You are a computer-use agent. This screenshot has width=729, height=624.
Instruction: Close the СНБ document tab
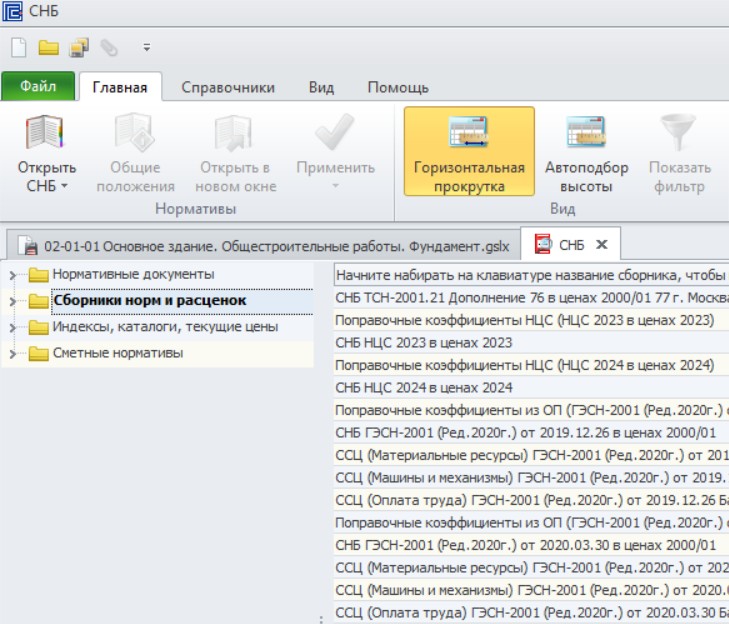[x=602, y=244]
